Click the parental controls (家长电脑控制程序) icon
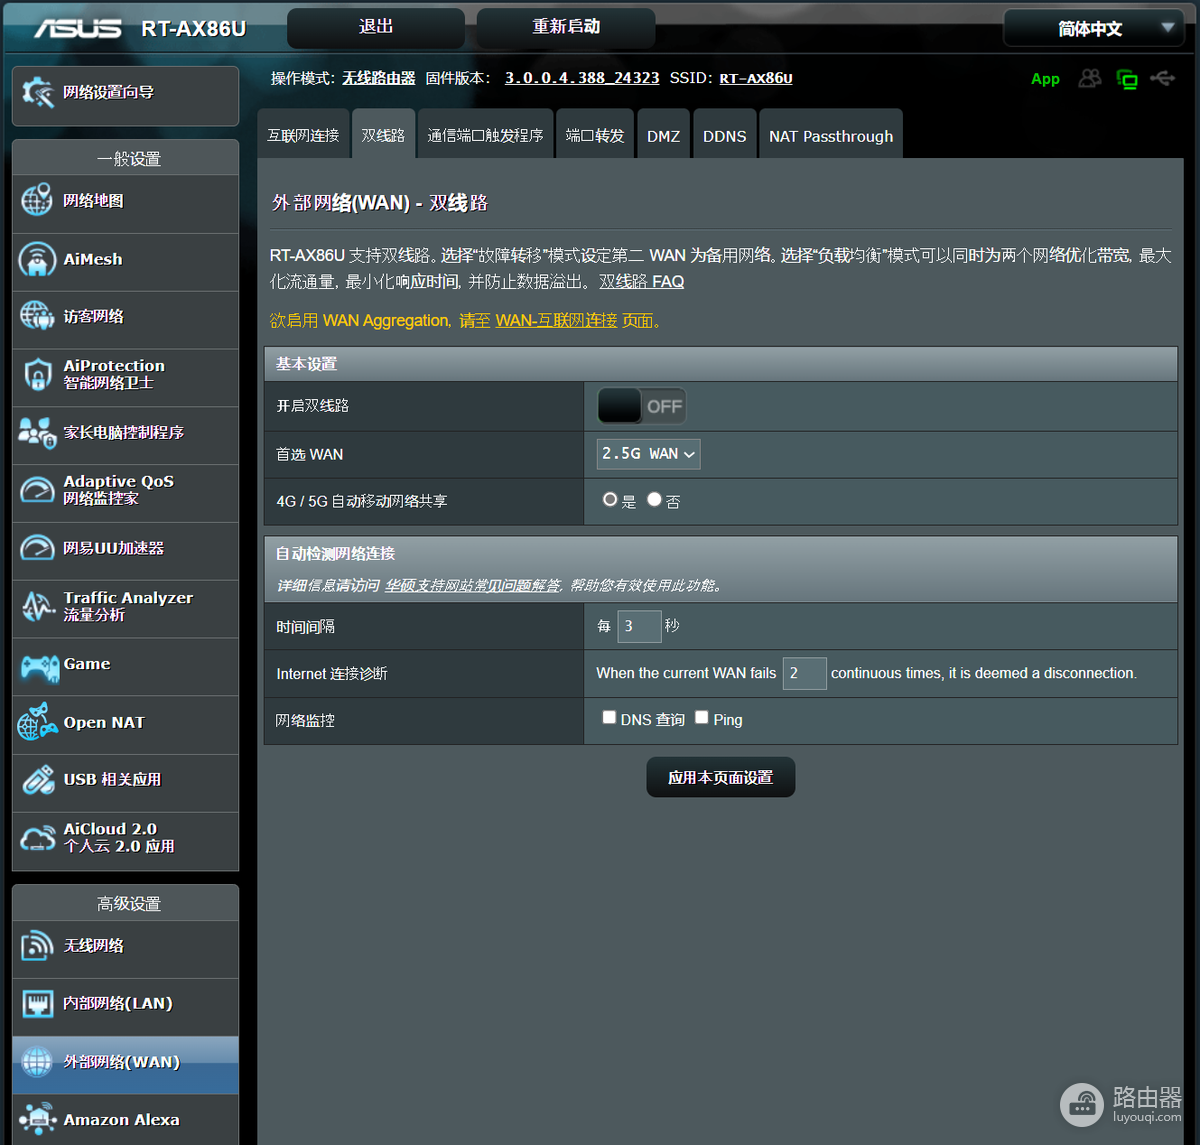1200x1145 pixels. pos(37,432)
